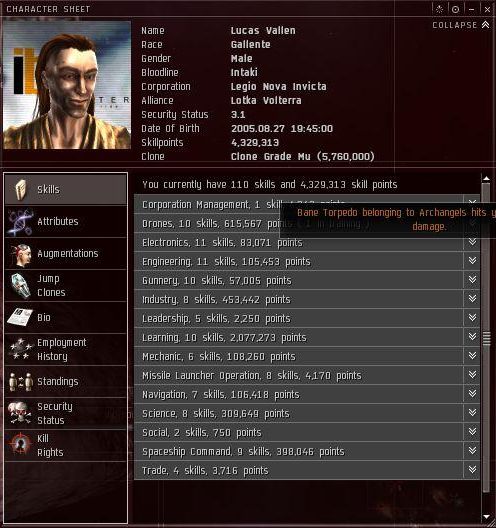Click Employment History stars icon
Viewport: 496px width, 528px height.
tap(20, 349)
